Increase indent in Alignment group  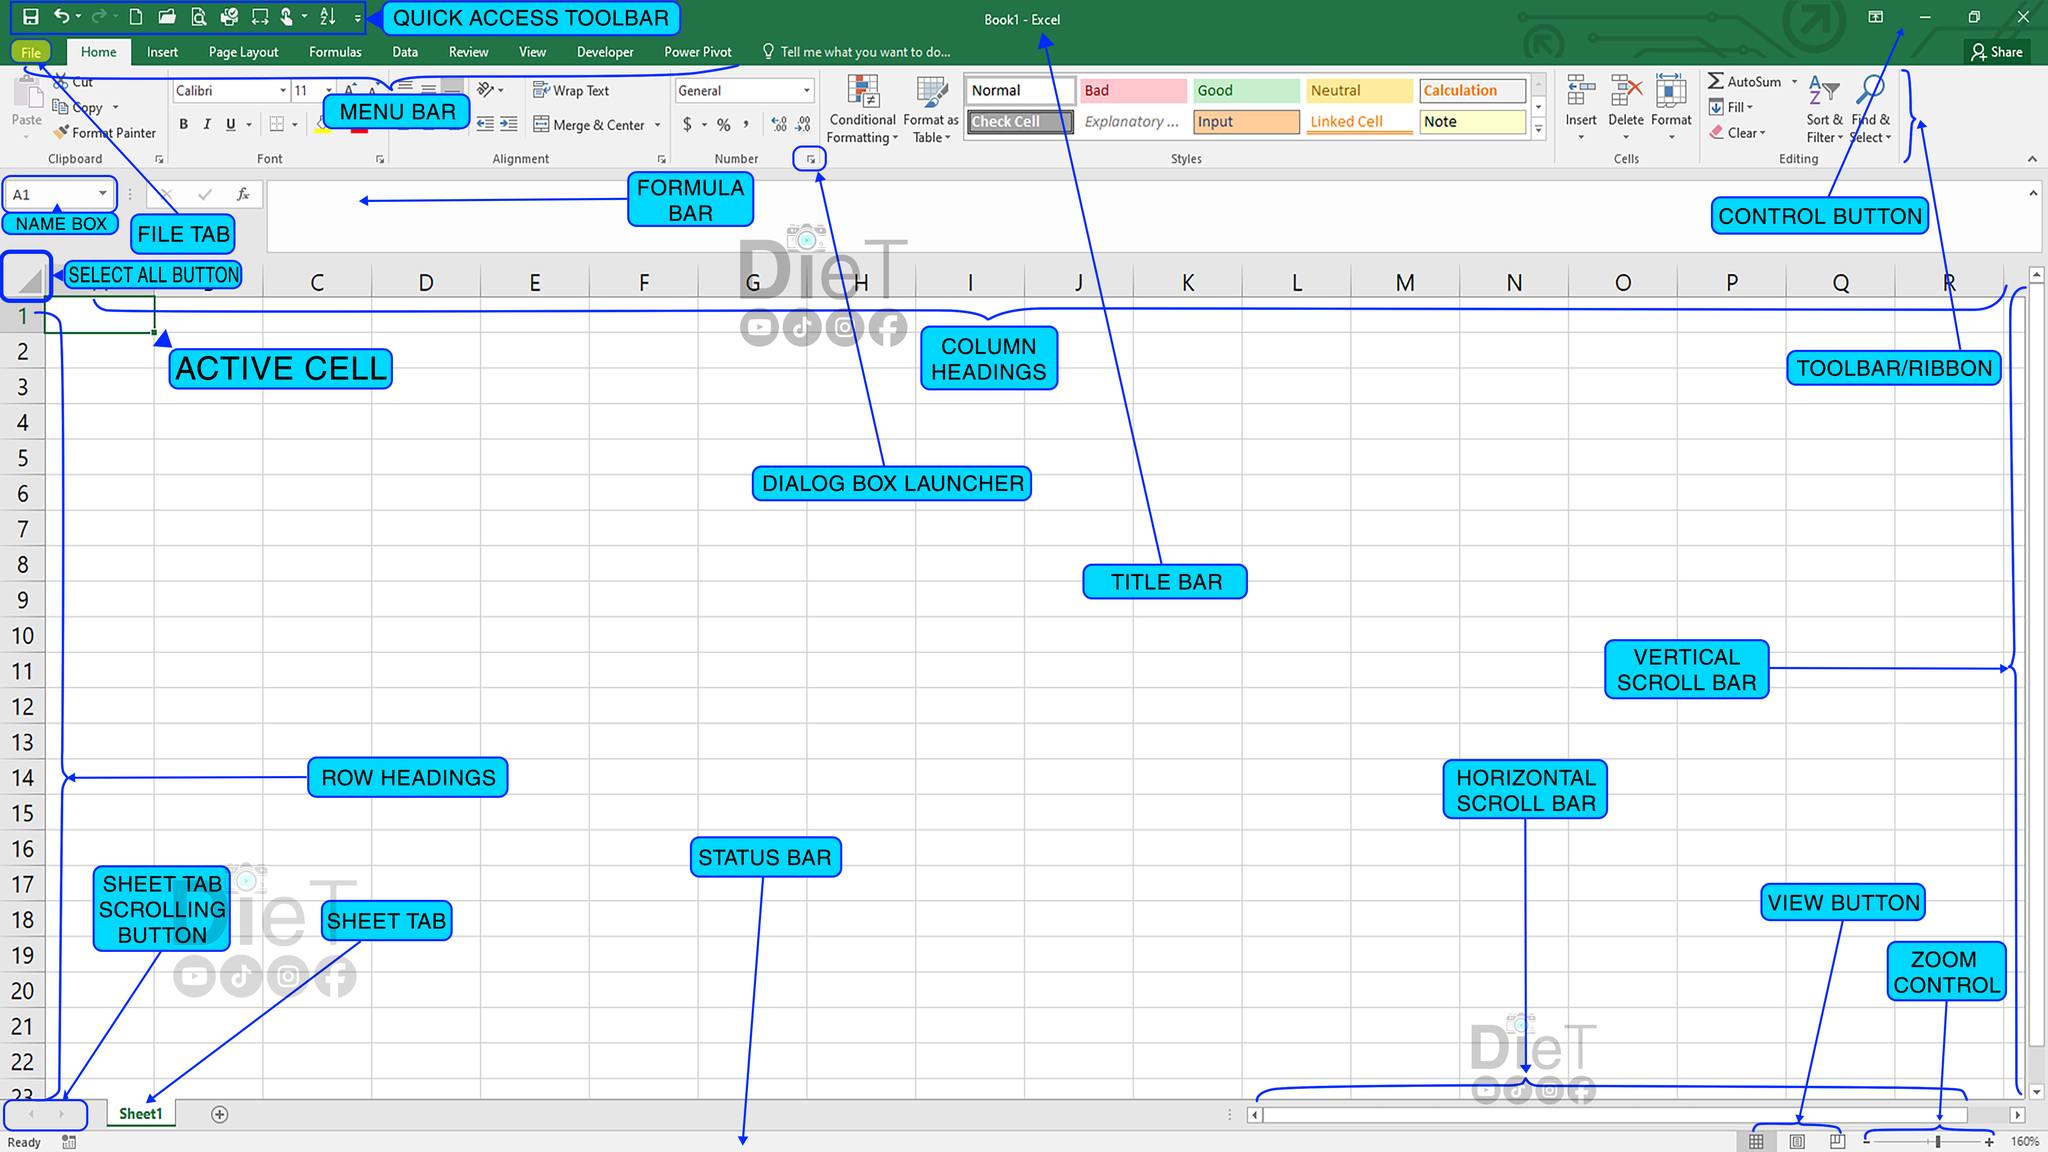tap(509, 125)
